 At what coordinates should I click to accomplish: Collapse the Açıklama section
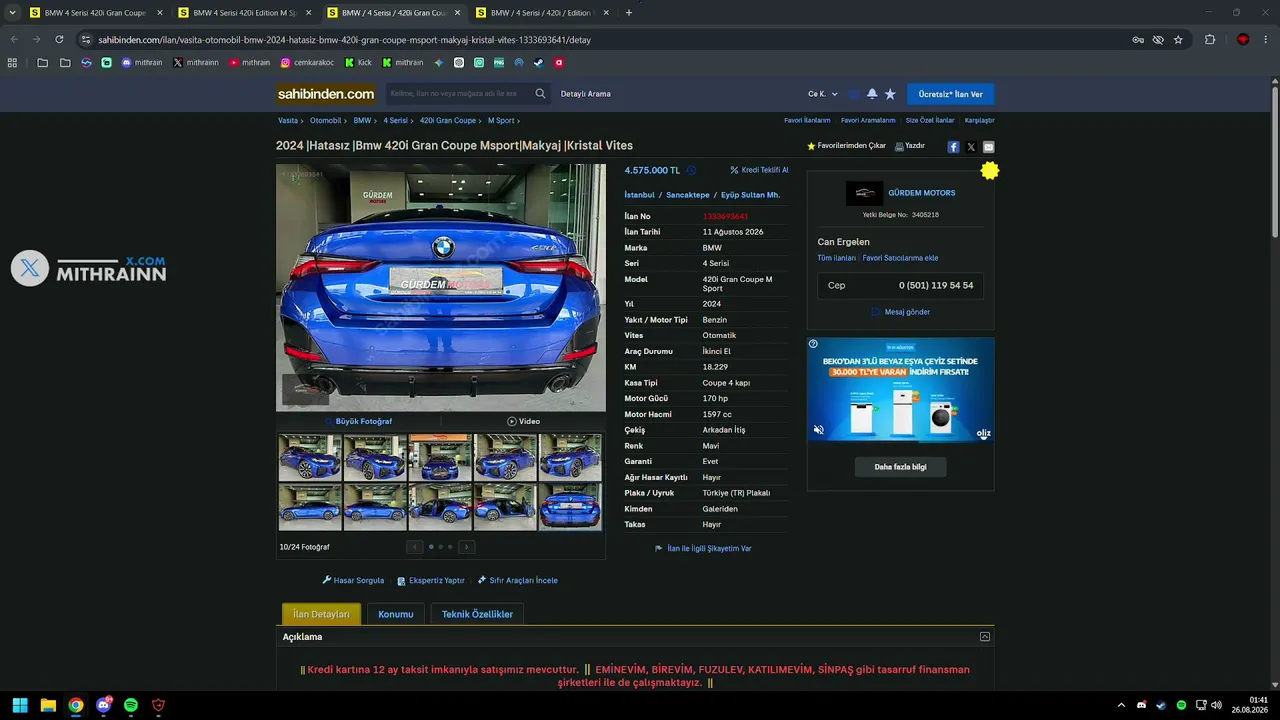coord(985,637)
